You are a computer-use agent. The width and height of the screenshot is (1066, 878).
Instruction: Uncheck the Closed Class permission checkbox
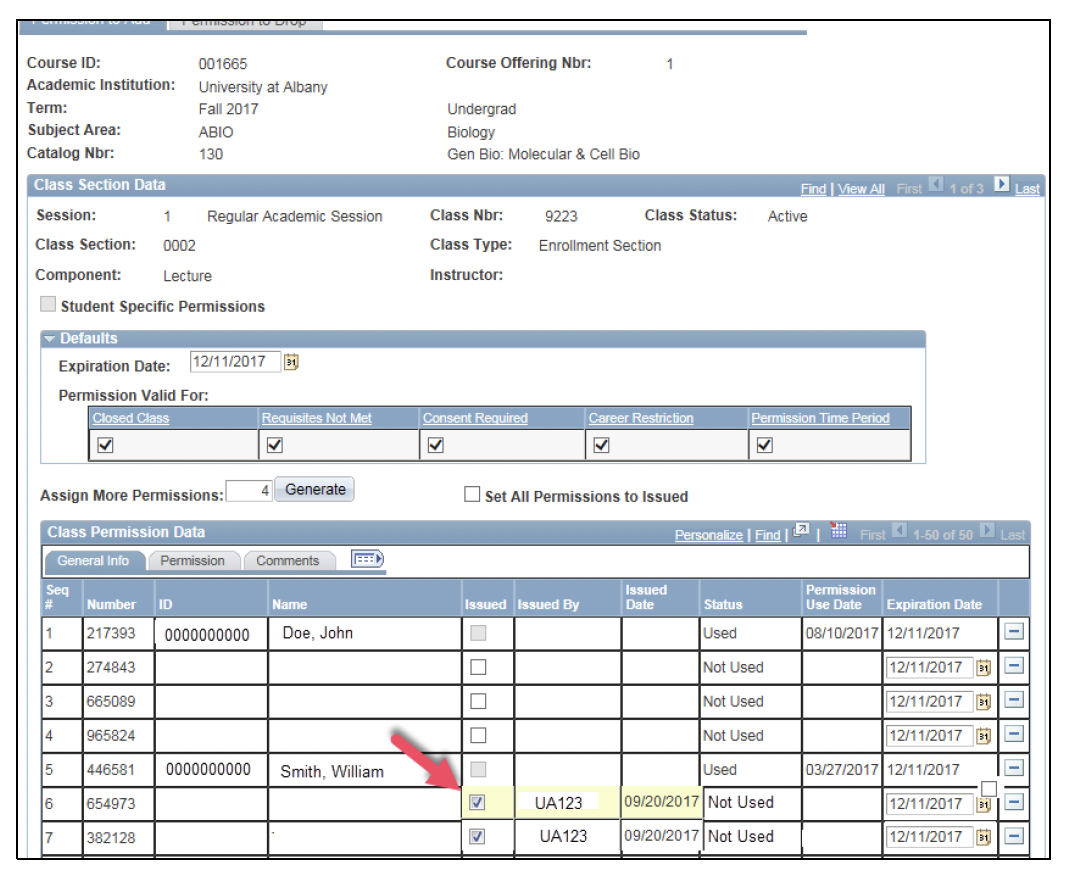click(x=105, y=446)
